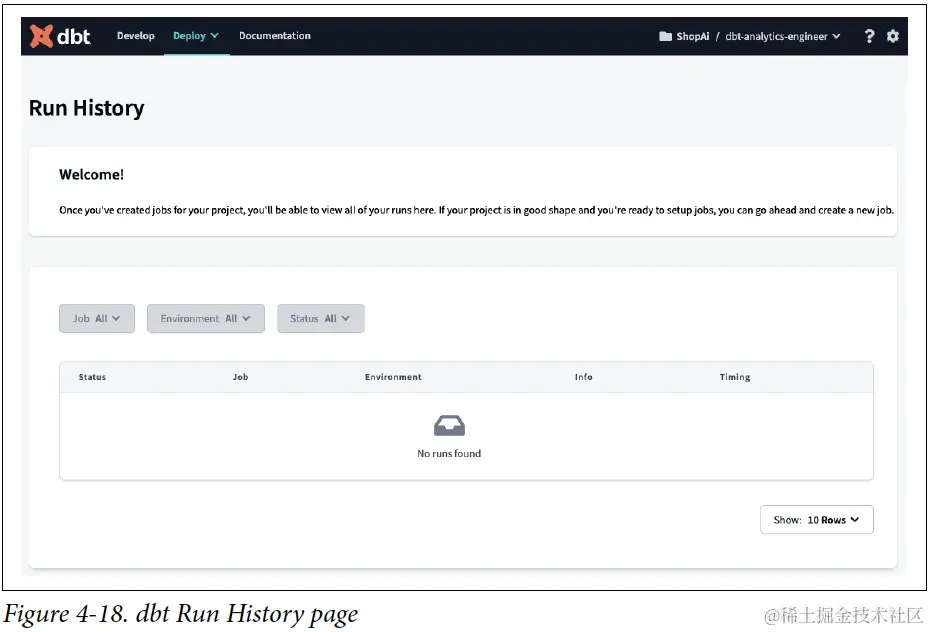Open the Deploy menu

196,36
